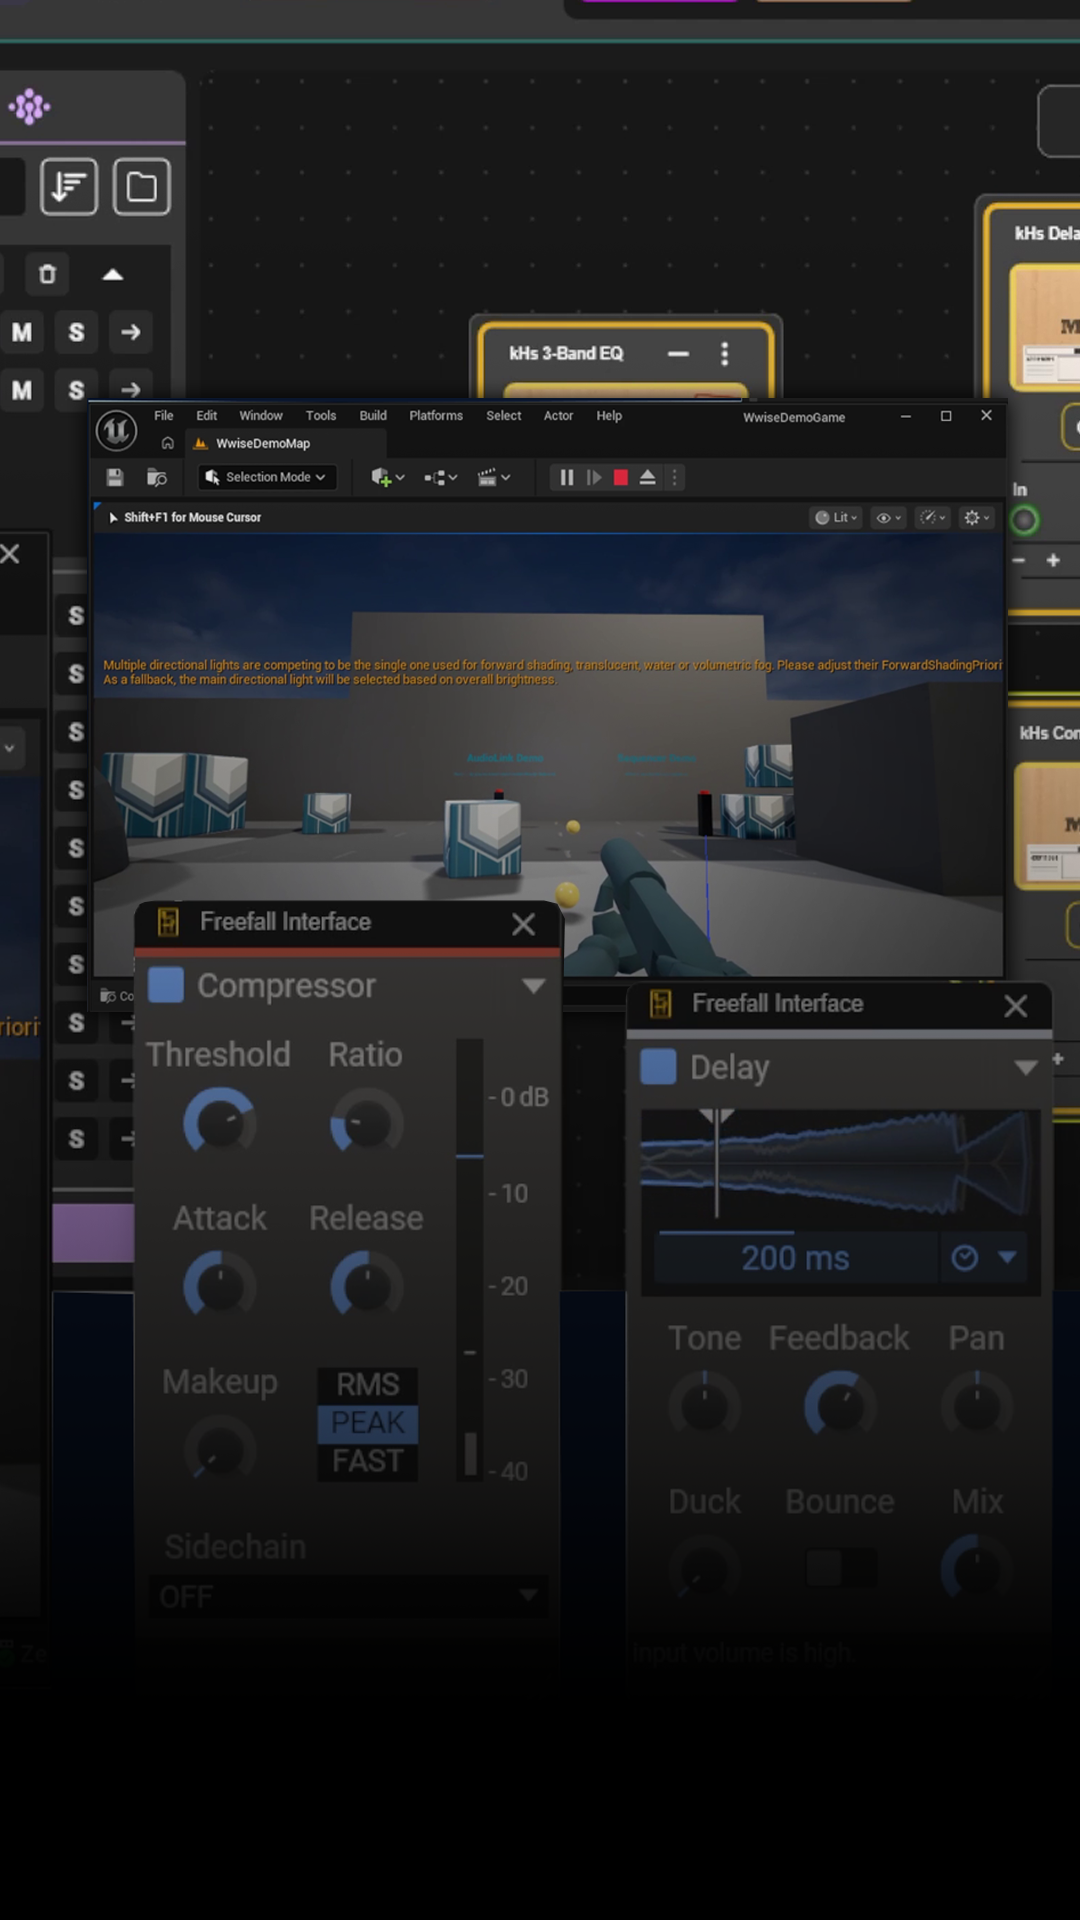Adjust the Compressor Attack knob
This screenshot has height=1920, width=1080.
pos(219,1287)
